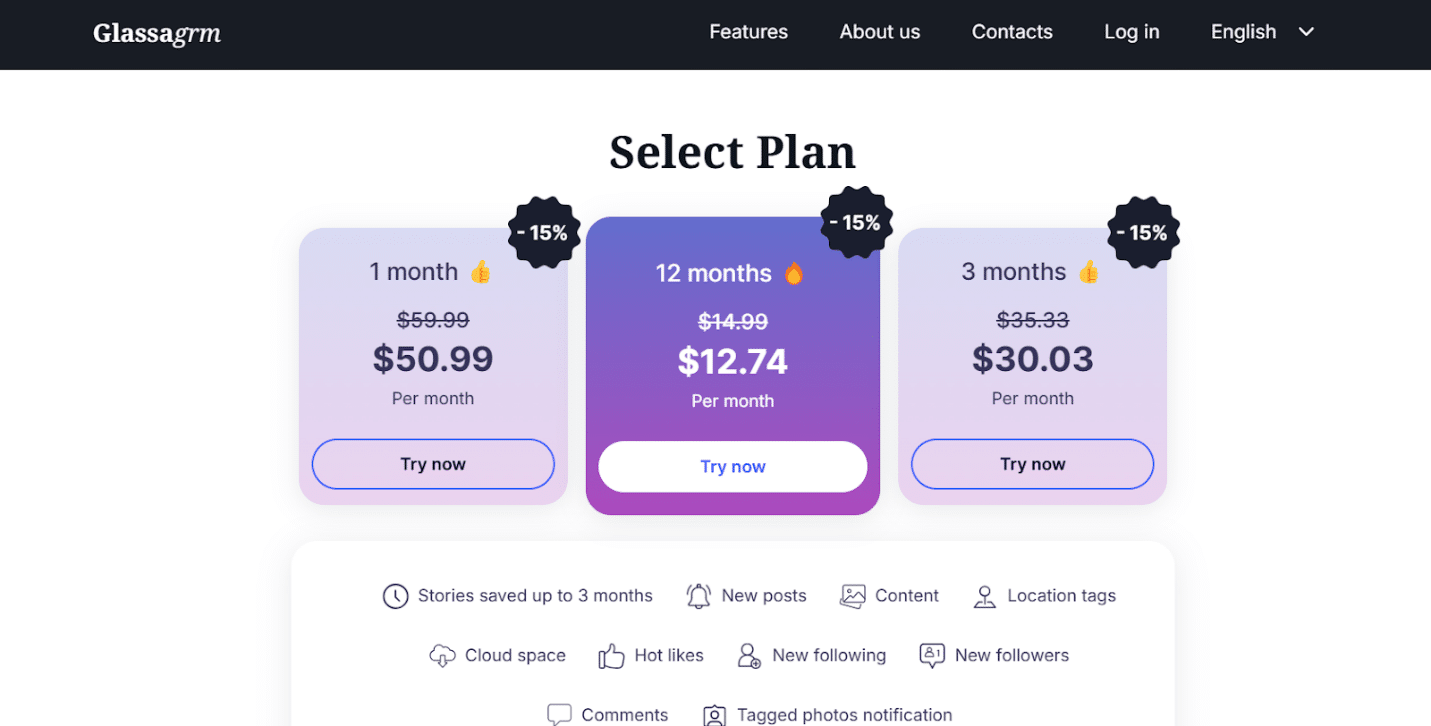Click the Cloud space cloud icon
This screenshot has width=1431, height=726.
442,656
